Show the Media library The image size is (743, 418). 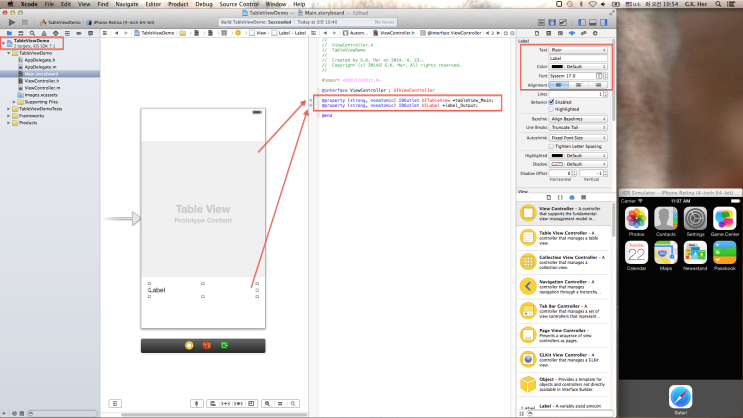583,197
